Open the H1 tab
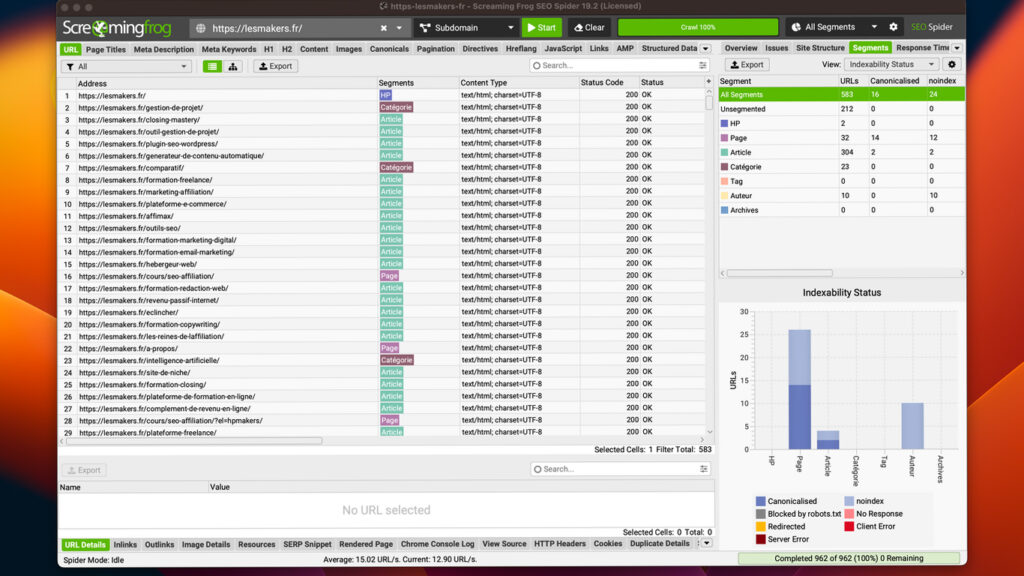This screenshot has height=576, width=1024. coord(268,50)
